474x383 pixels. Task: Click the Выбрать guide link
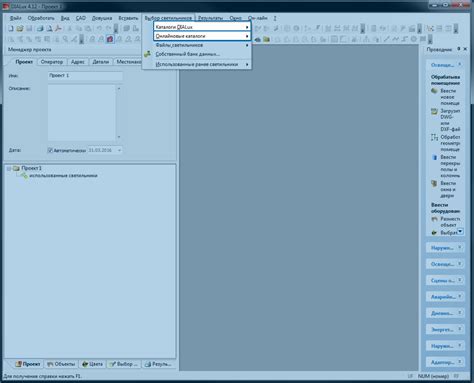[x=448, y=233]
